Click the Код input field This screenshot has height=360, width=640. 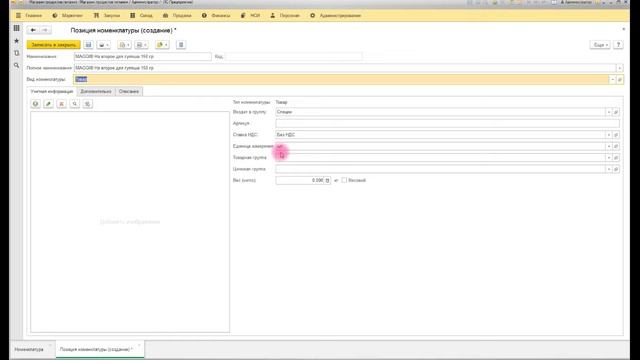coord(293,56)
